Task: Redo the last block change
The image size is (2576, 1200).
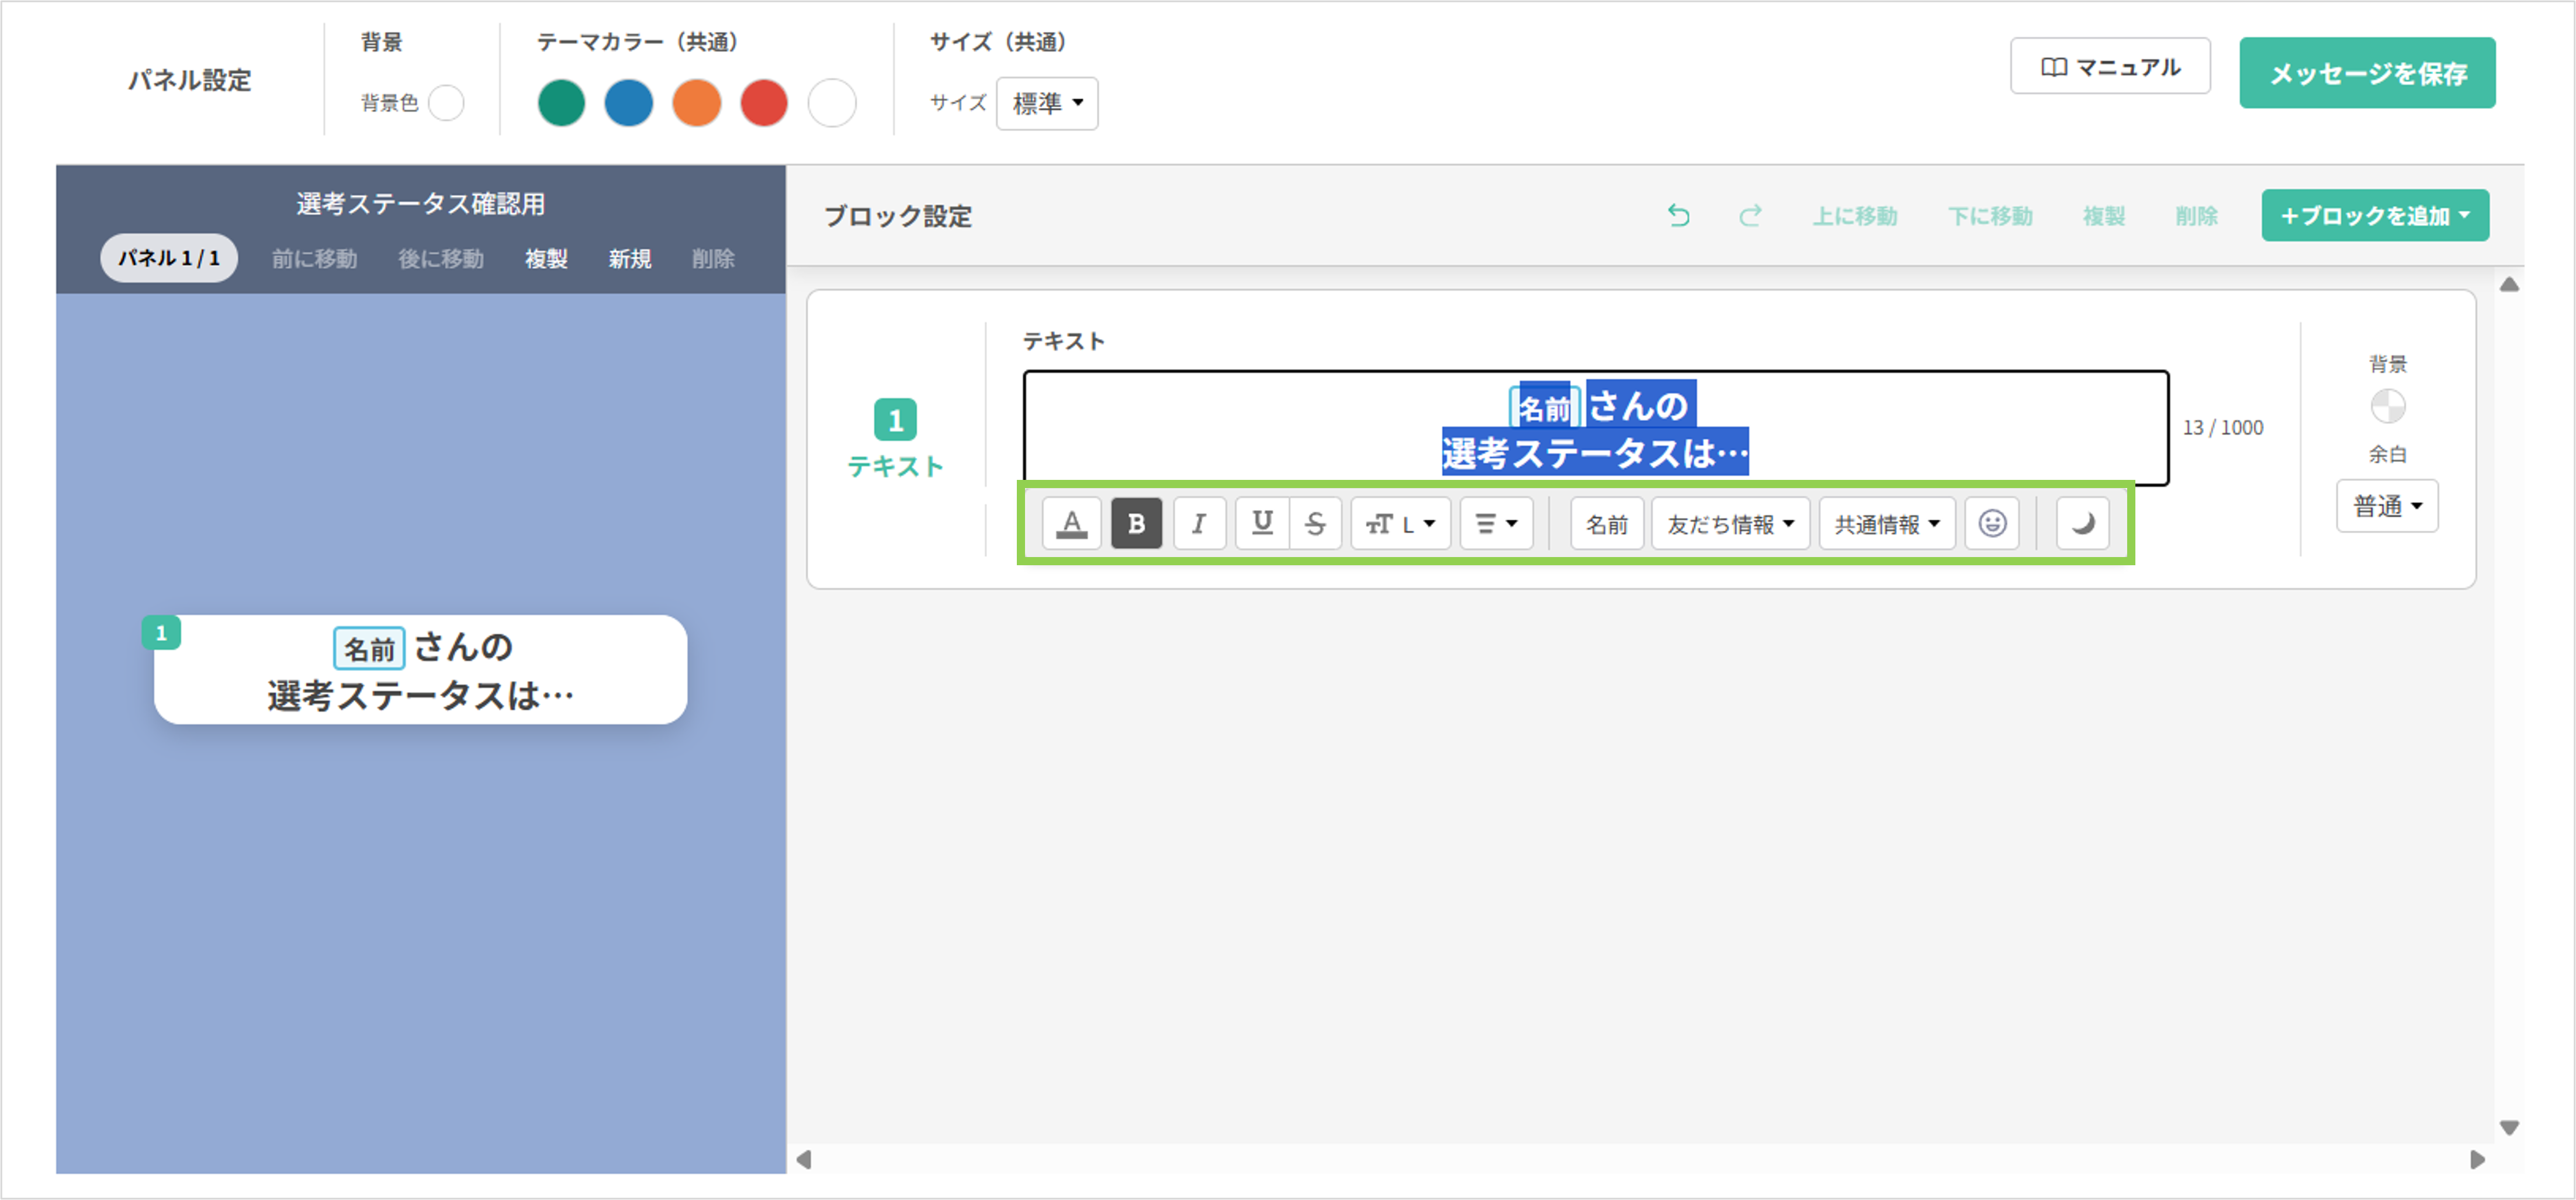Action: pyautogui.click(x=1751, y=215)
